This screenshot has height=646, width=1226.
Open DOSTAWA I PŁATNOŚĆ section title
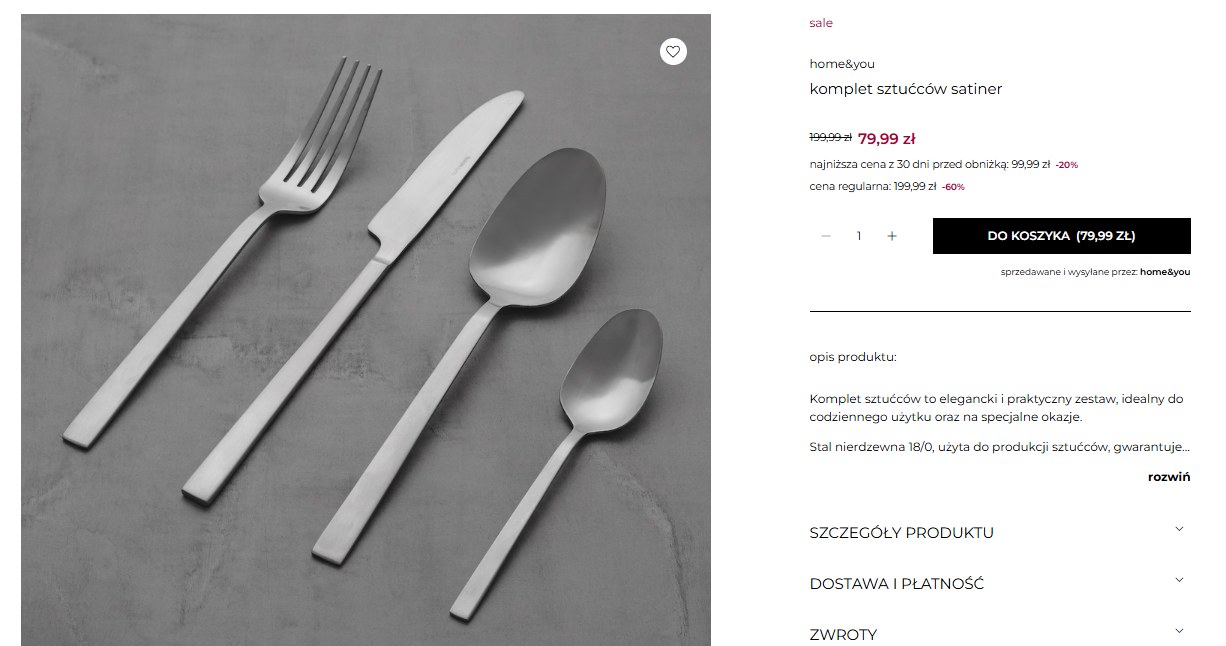click(x=896, y=584)
